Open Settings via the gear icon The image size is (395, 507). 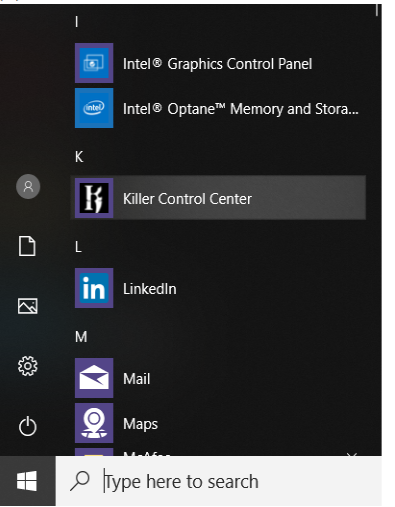28,366
